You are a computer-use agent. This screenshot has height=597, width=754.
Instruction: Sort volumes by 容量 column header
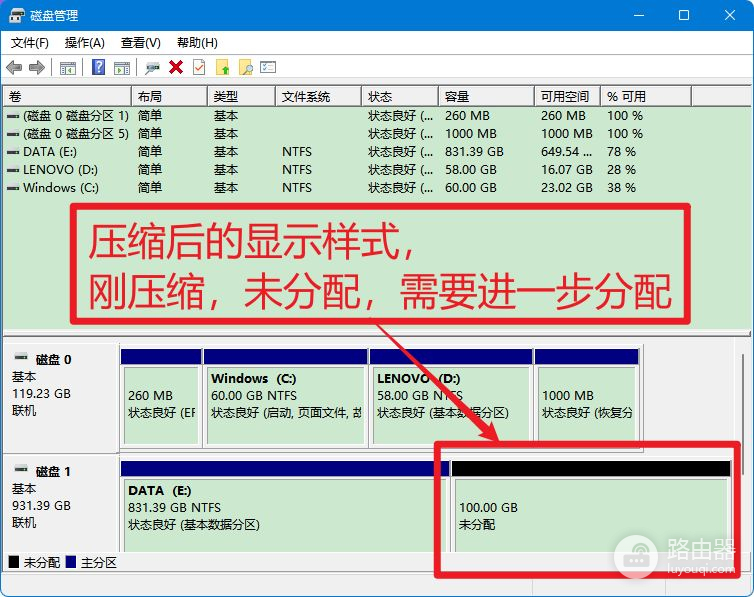[458, 97]
